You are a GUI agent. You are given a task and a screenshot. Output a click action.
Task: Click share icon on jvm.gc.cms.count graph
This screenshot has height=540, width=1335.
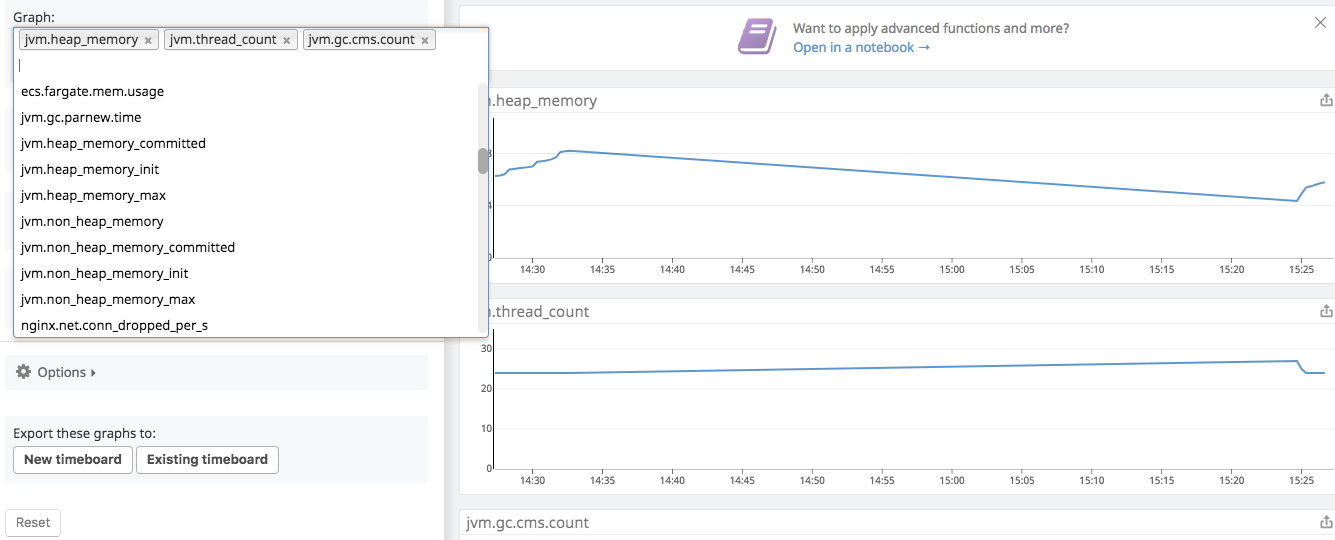click(x=1326, y=522)
